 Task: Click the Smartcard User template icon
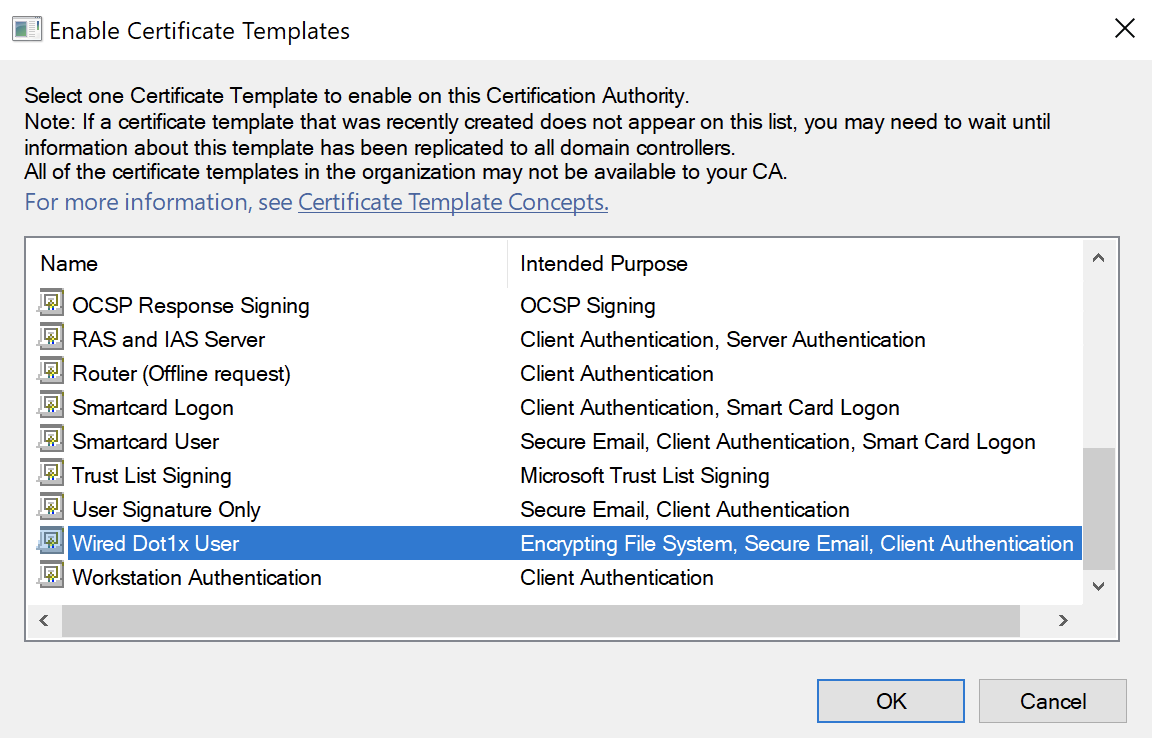pos(51,441)
